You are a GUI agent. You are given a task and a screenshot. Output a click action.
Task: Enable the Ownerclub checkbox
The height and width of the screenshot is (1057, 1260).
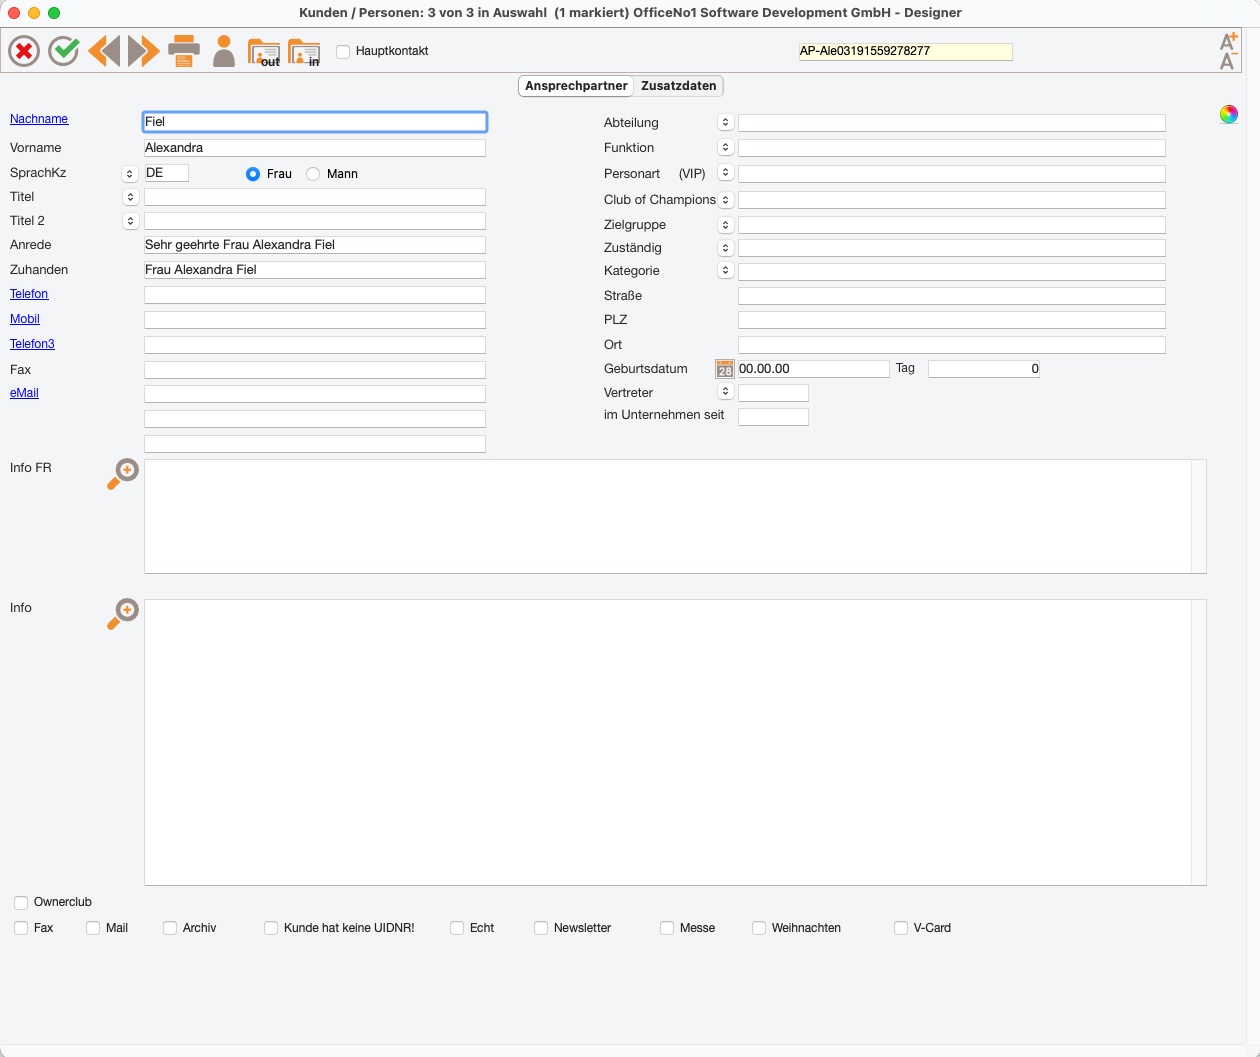(x=21, y=903)
